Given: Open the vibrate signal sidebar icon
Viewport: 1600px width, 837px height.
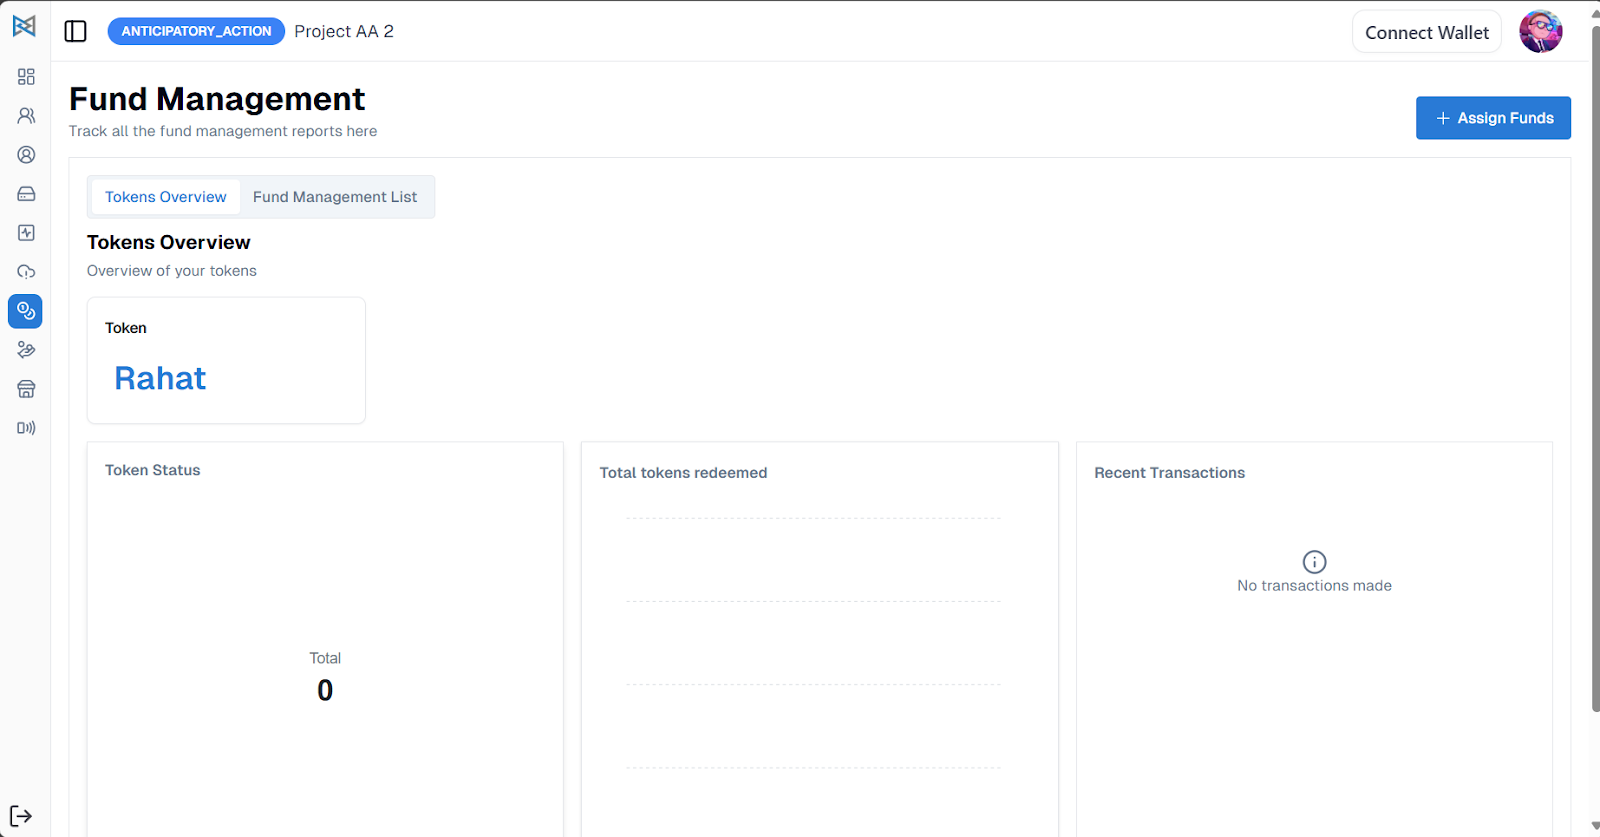Looking at the screenshot, I should pyautogui.click(x=26, y=428).
